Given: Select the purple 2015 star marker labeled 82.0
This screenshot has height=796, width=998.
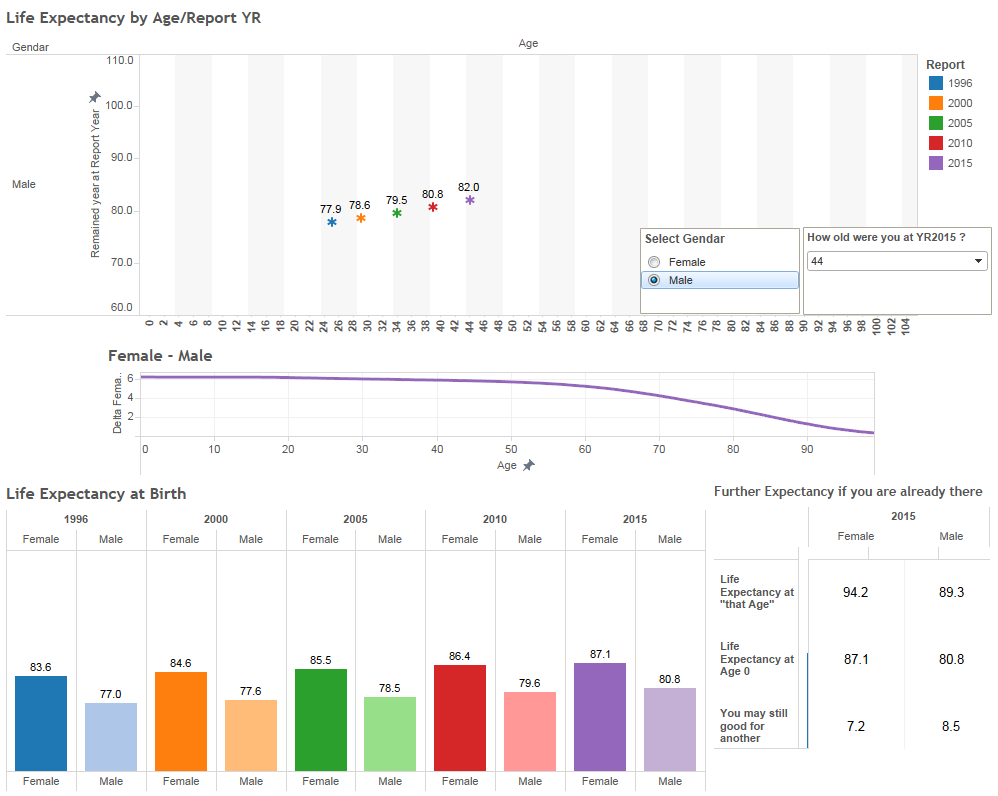Looking at the screenshot, I should click(470, 200).
